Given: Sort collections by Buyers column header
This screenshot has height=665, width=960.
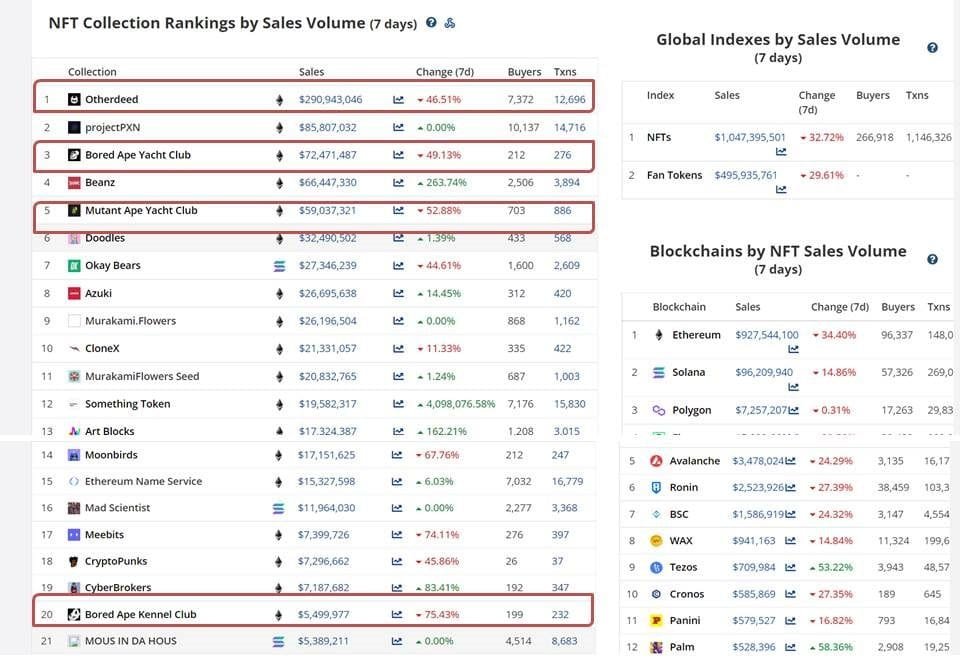Looking at the screenshot, I should (x=524, y=72).
